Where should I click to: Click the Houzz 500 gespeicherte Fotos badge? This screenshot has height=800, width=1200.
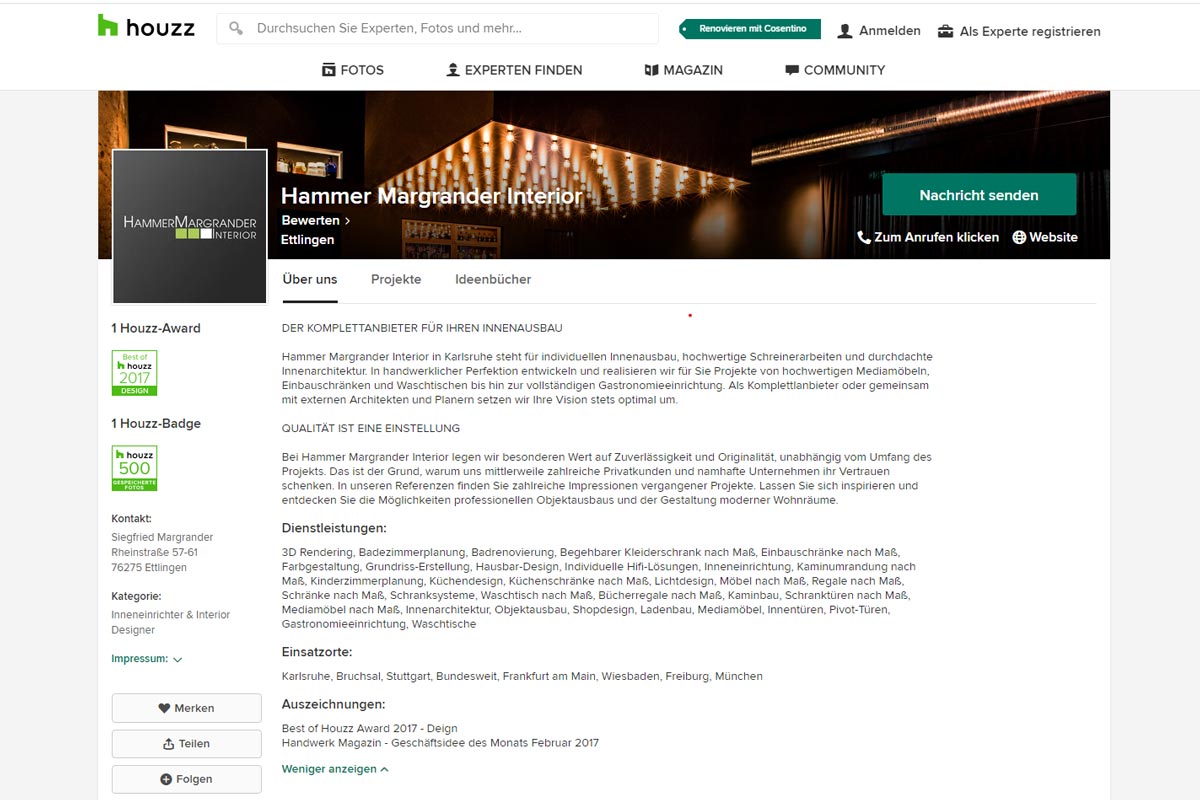click(x=134, y=468)
